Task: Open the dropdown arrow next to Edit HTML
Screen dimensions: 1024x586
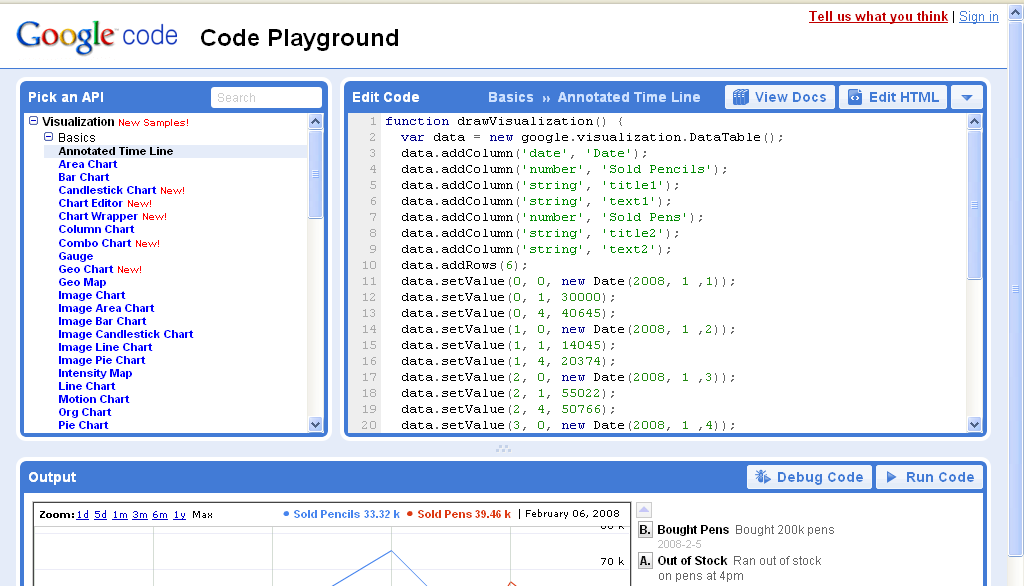Action: tap(966, 96)
